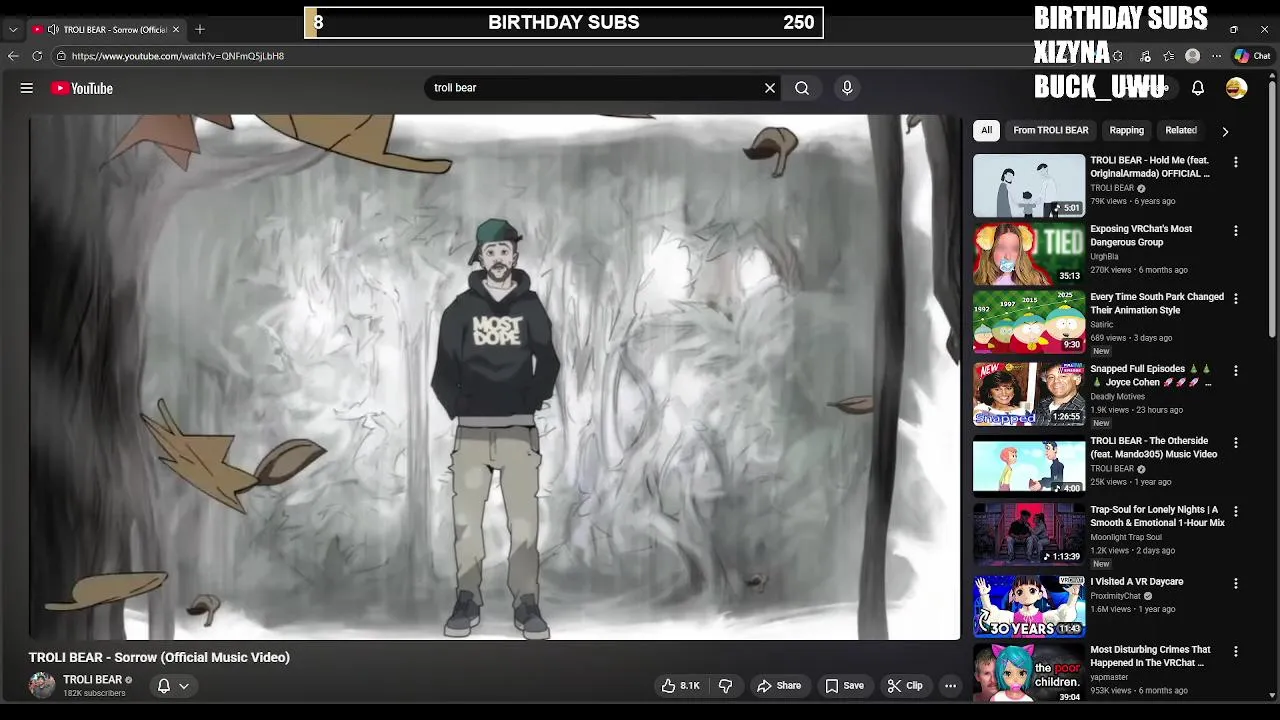Open YouTube notifications bell in header
The width and height of the screenshot is (1280, 720).
click(x=1198, y=88)
